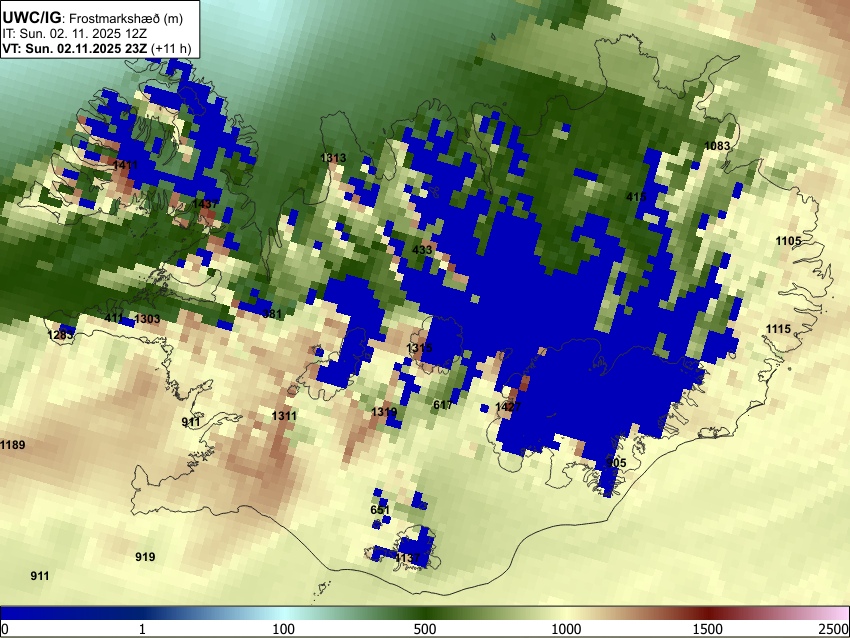Select the 1000 tick on the color scale
Viewport: 850px width, 638px height.
click(566, 629)
